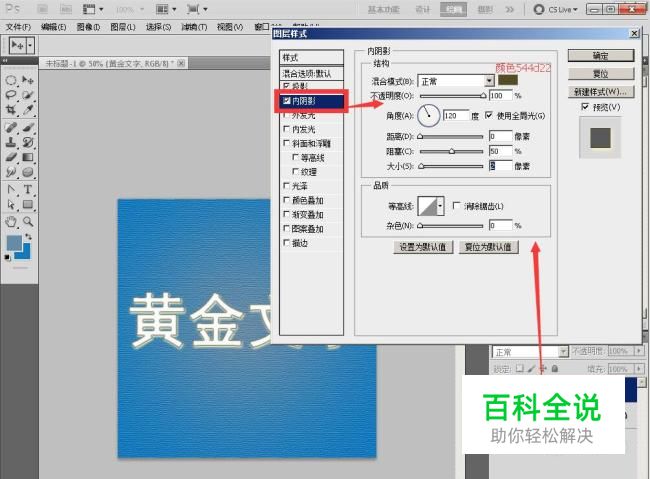Open the 视图(V) View menu

230,27
